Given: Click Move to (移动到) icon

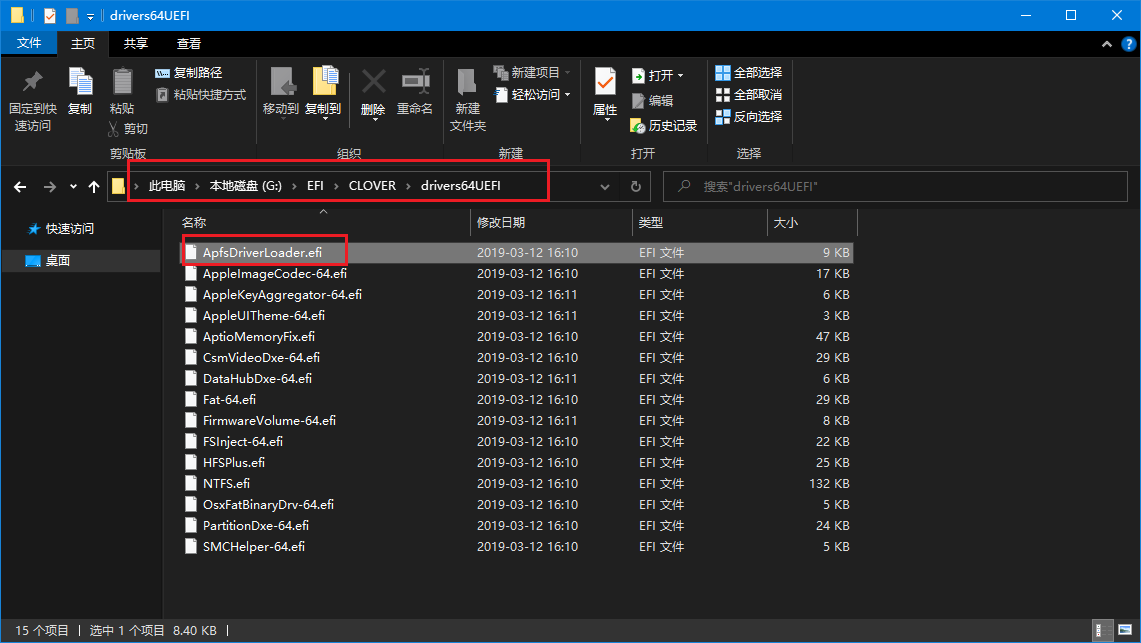Looking at the screenshot, I should [x=281, y=81].
